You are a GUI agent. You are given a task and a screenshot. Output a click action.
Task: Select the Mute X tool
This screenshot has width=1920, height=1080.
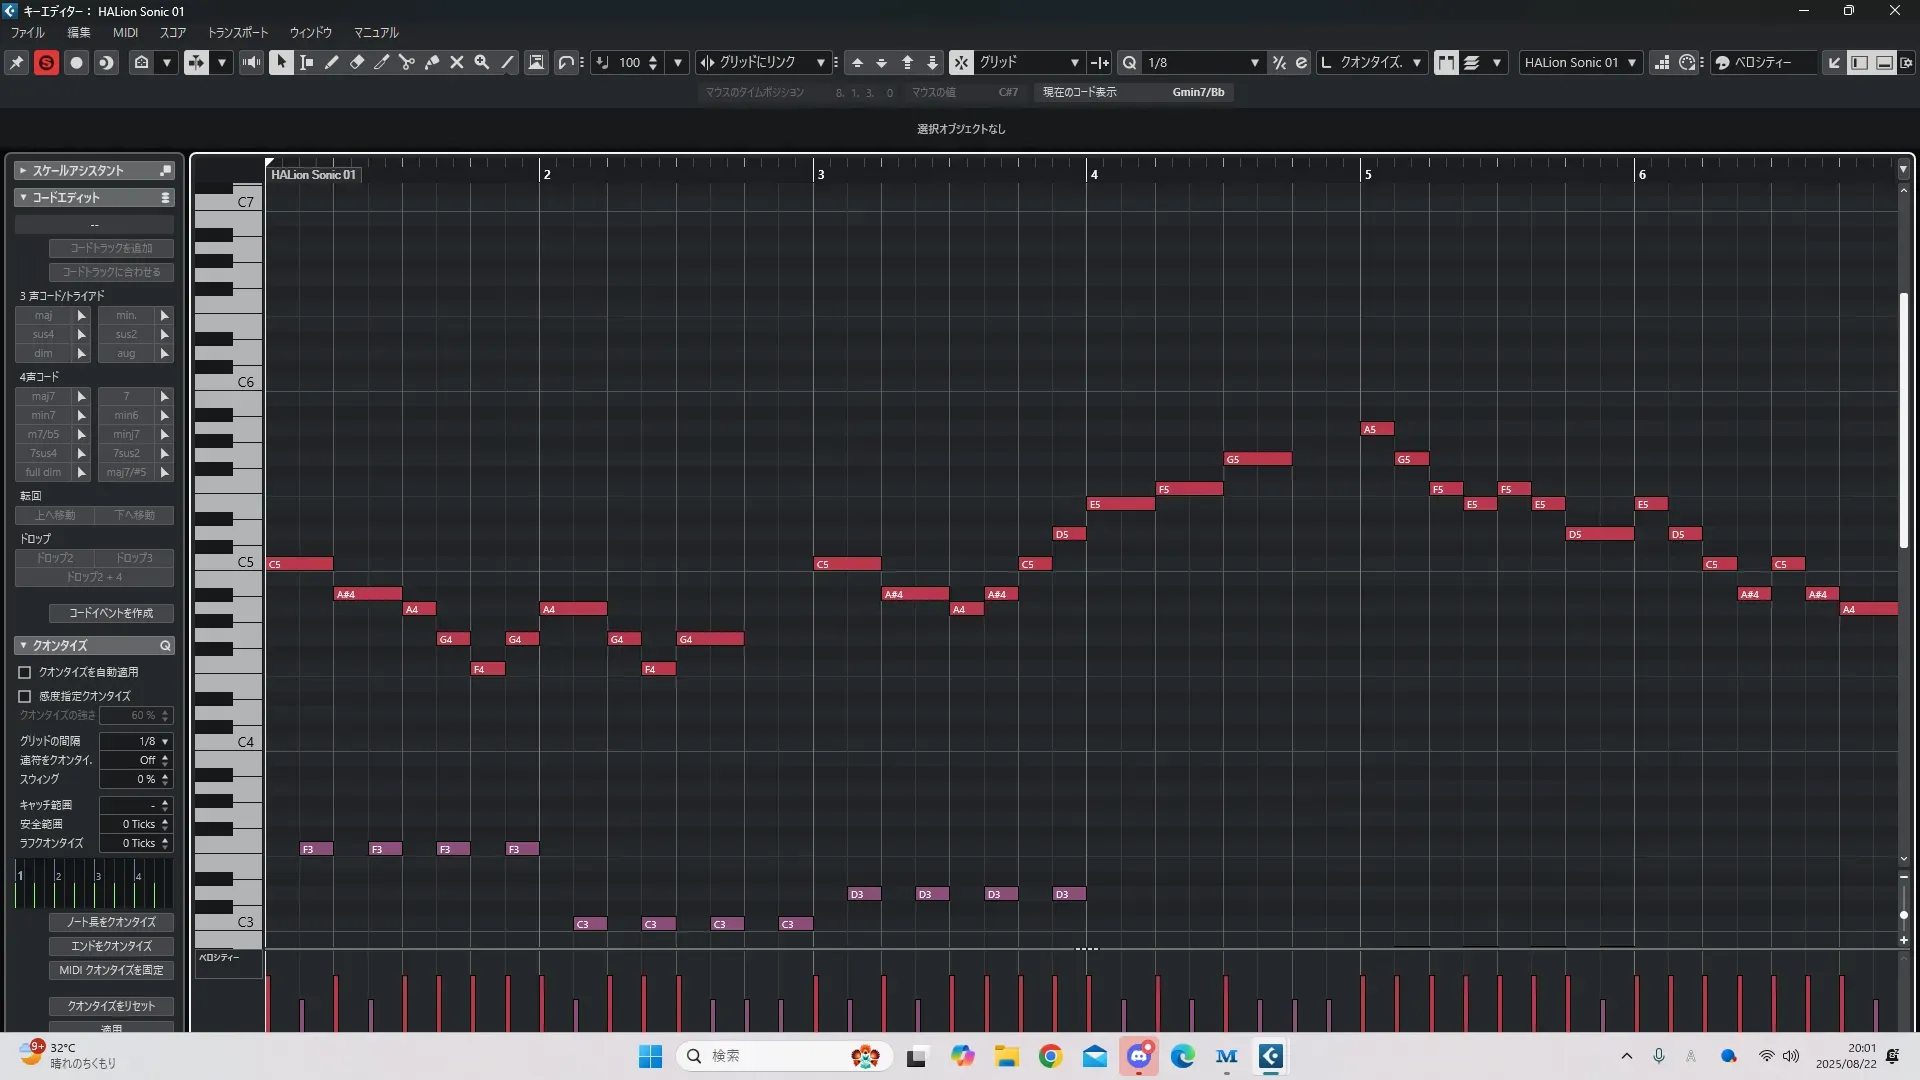(457, 62)
